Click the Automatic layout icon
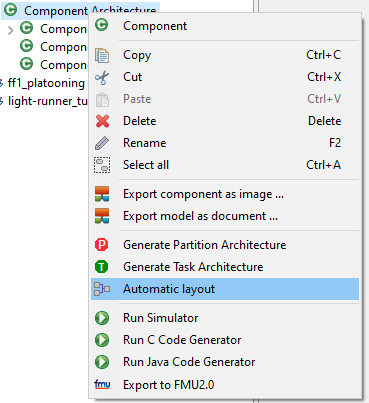This screenshot has width=369, height=403. (x=102, y=289)
